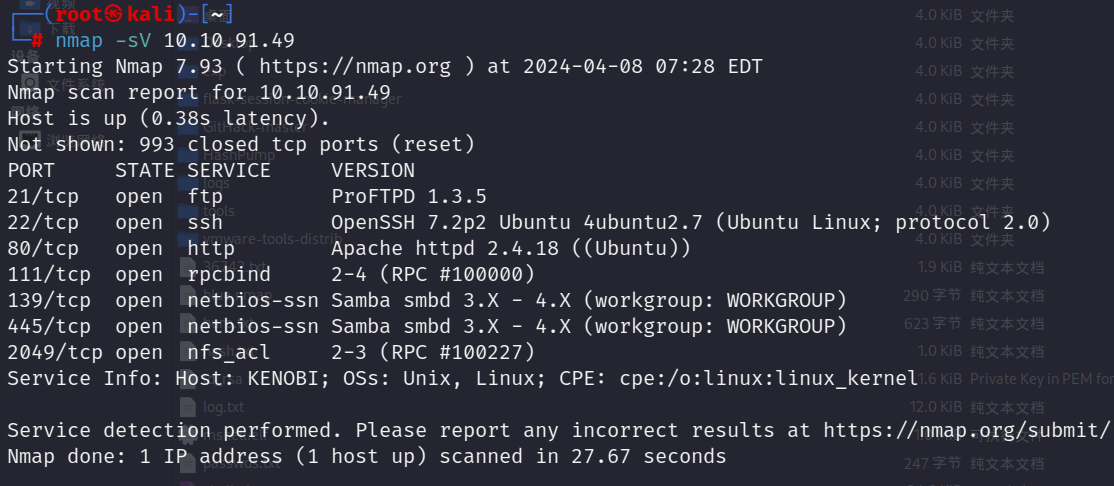Click the VERSION column header
1114x486 pixels.
[x=373, y=171]
